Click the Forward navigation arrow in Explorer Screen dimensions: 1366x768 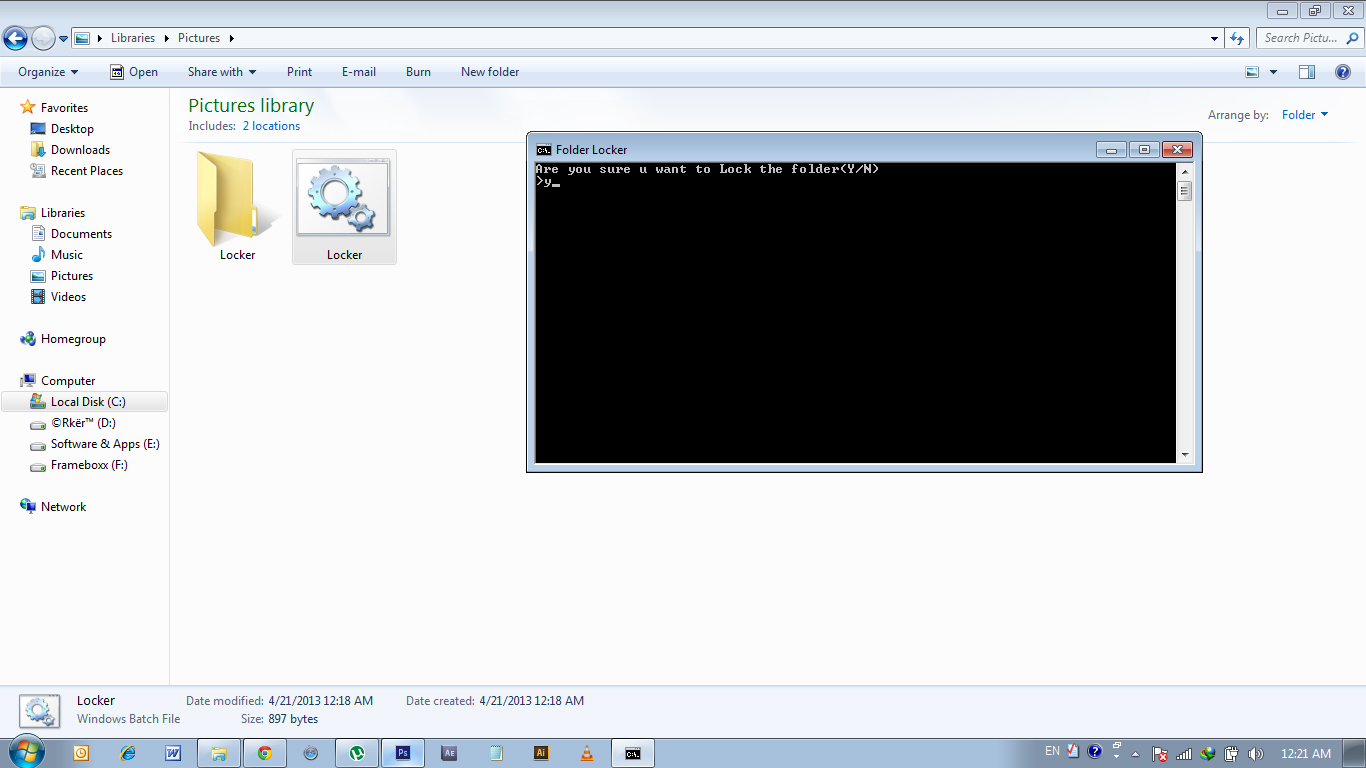click(43, 39)
